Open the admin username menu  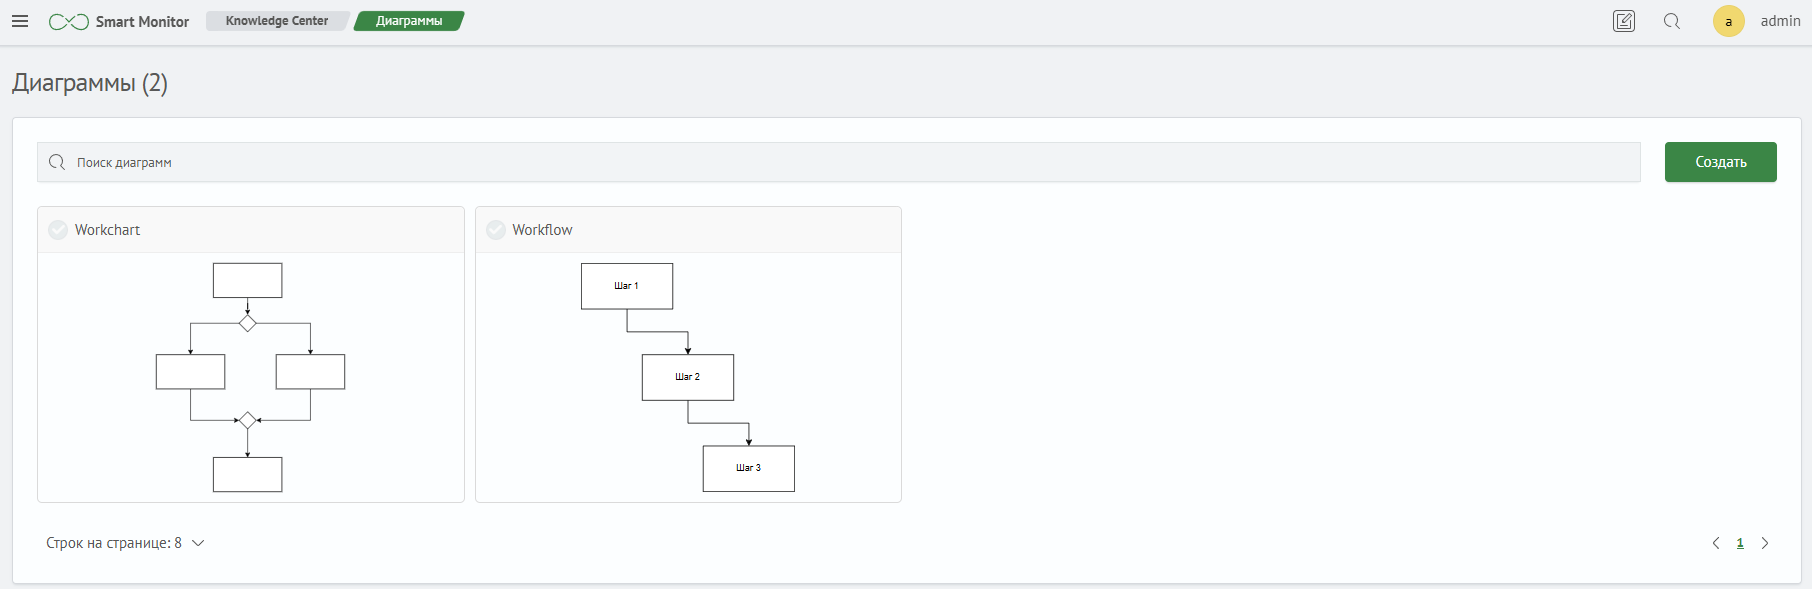1780,21
